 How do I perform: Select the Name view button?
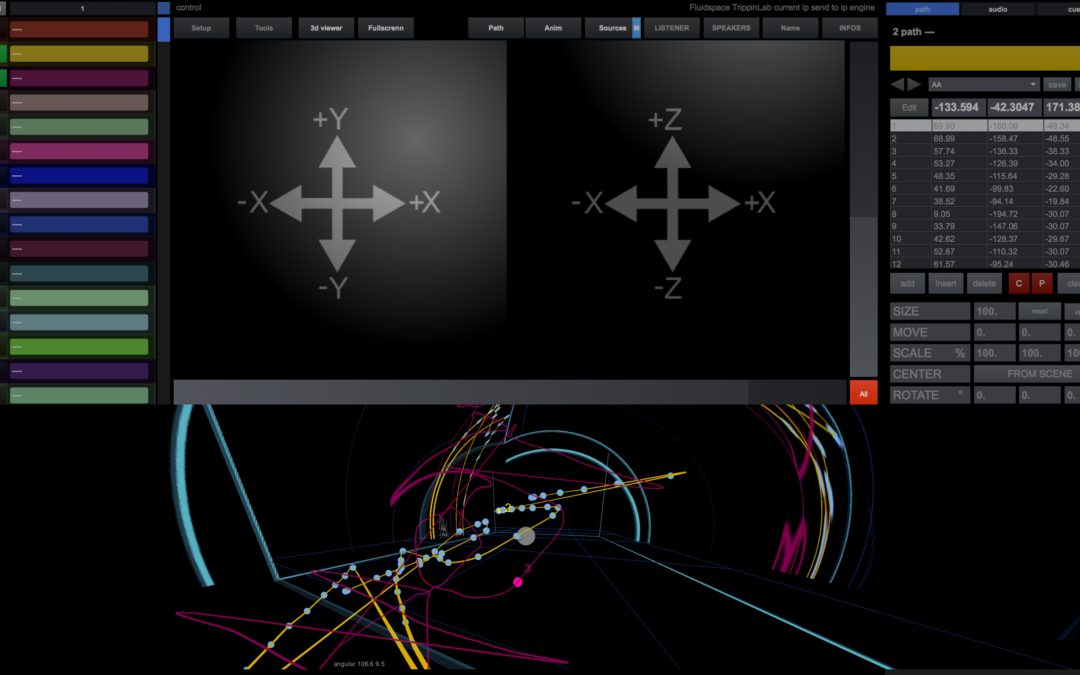point(790,28)
